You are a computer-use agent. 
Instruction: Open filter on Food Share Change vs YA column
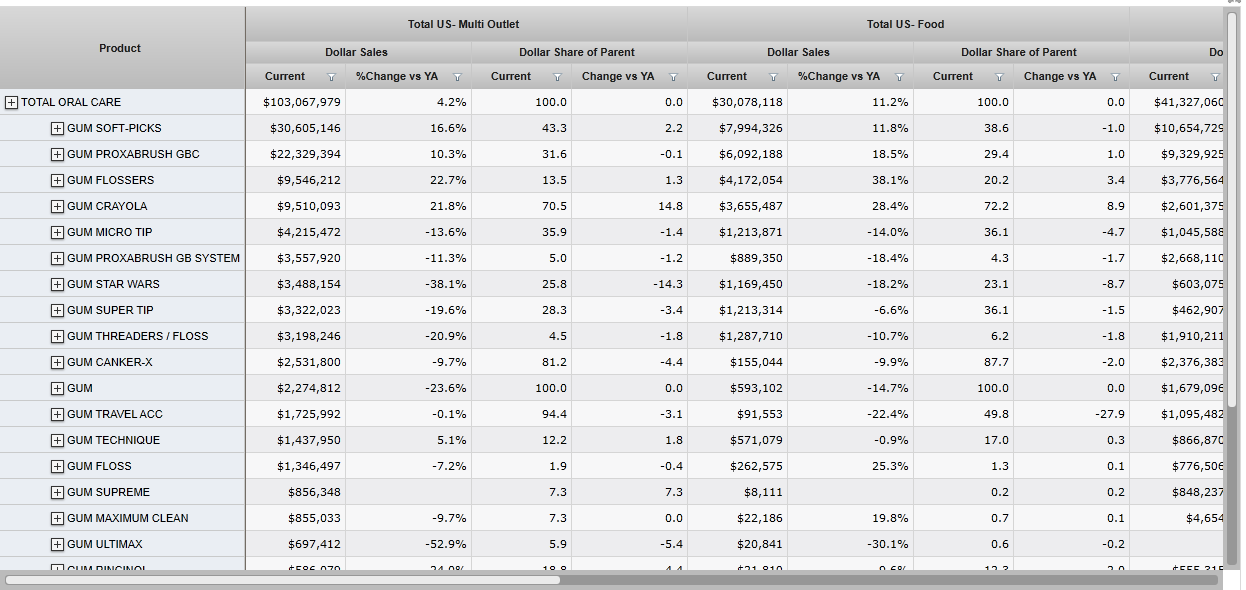(1115, 77)
